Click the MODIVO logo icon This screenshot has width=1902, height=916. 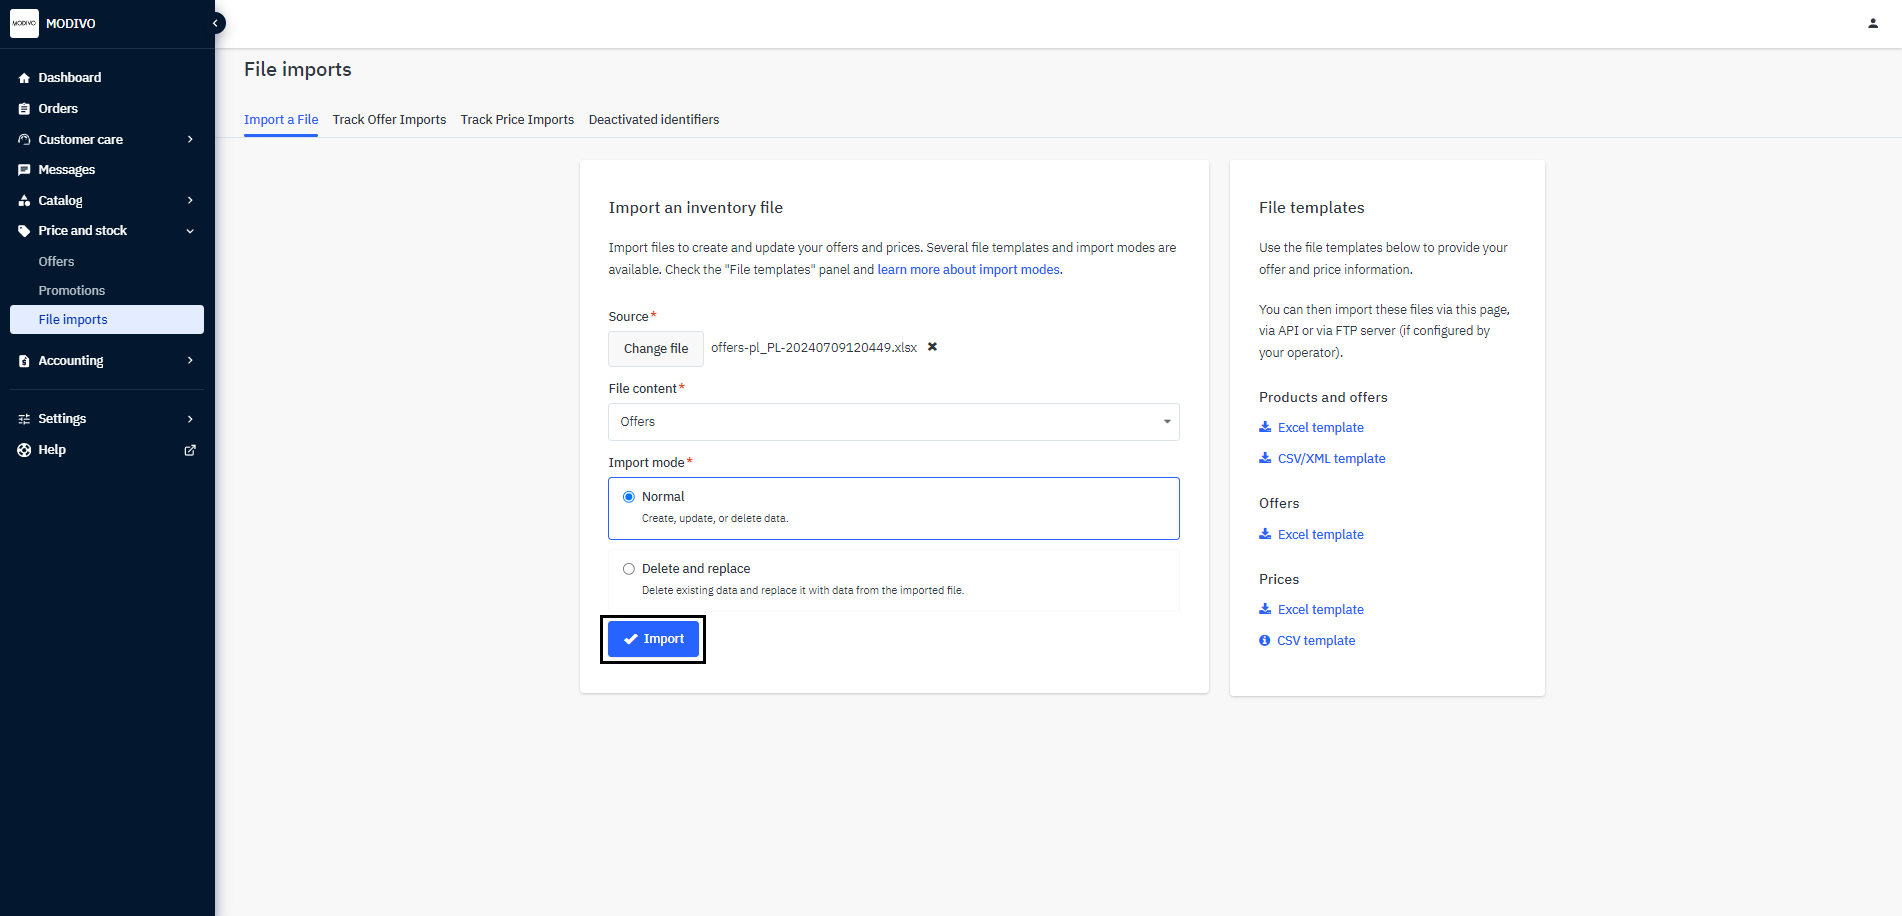tap(24, 23)
